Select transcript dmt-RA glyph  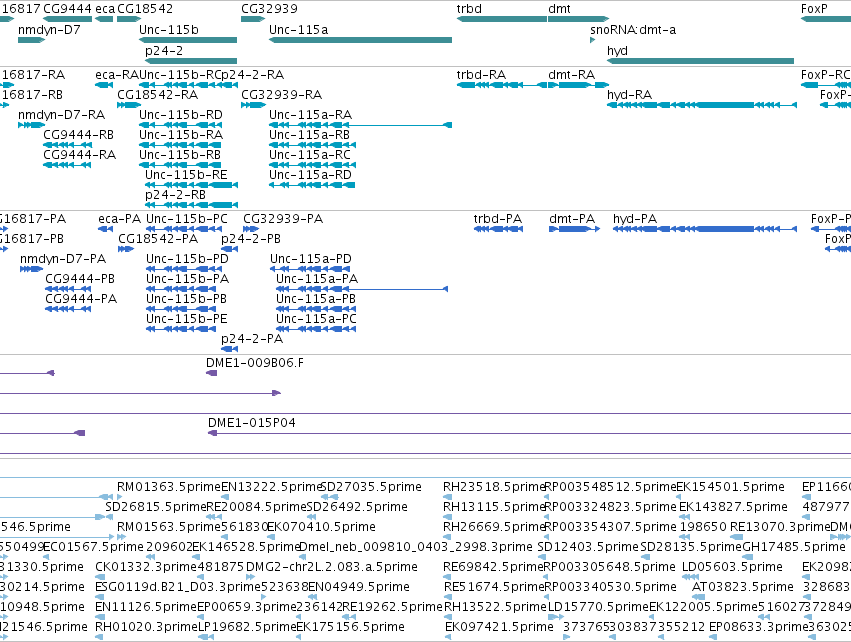pyautogui.click(x=579, y=85)
